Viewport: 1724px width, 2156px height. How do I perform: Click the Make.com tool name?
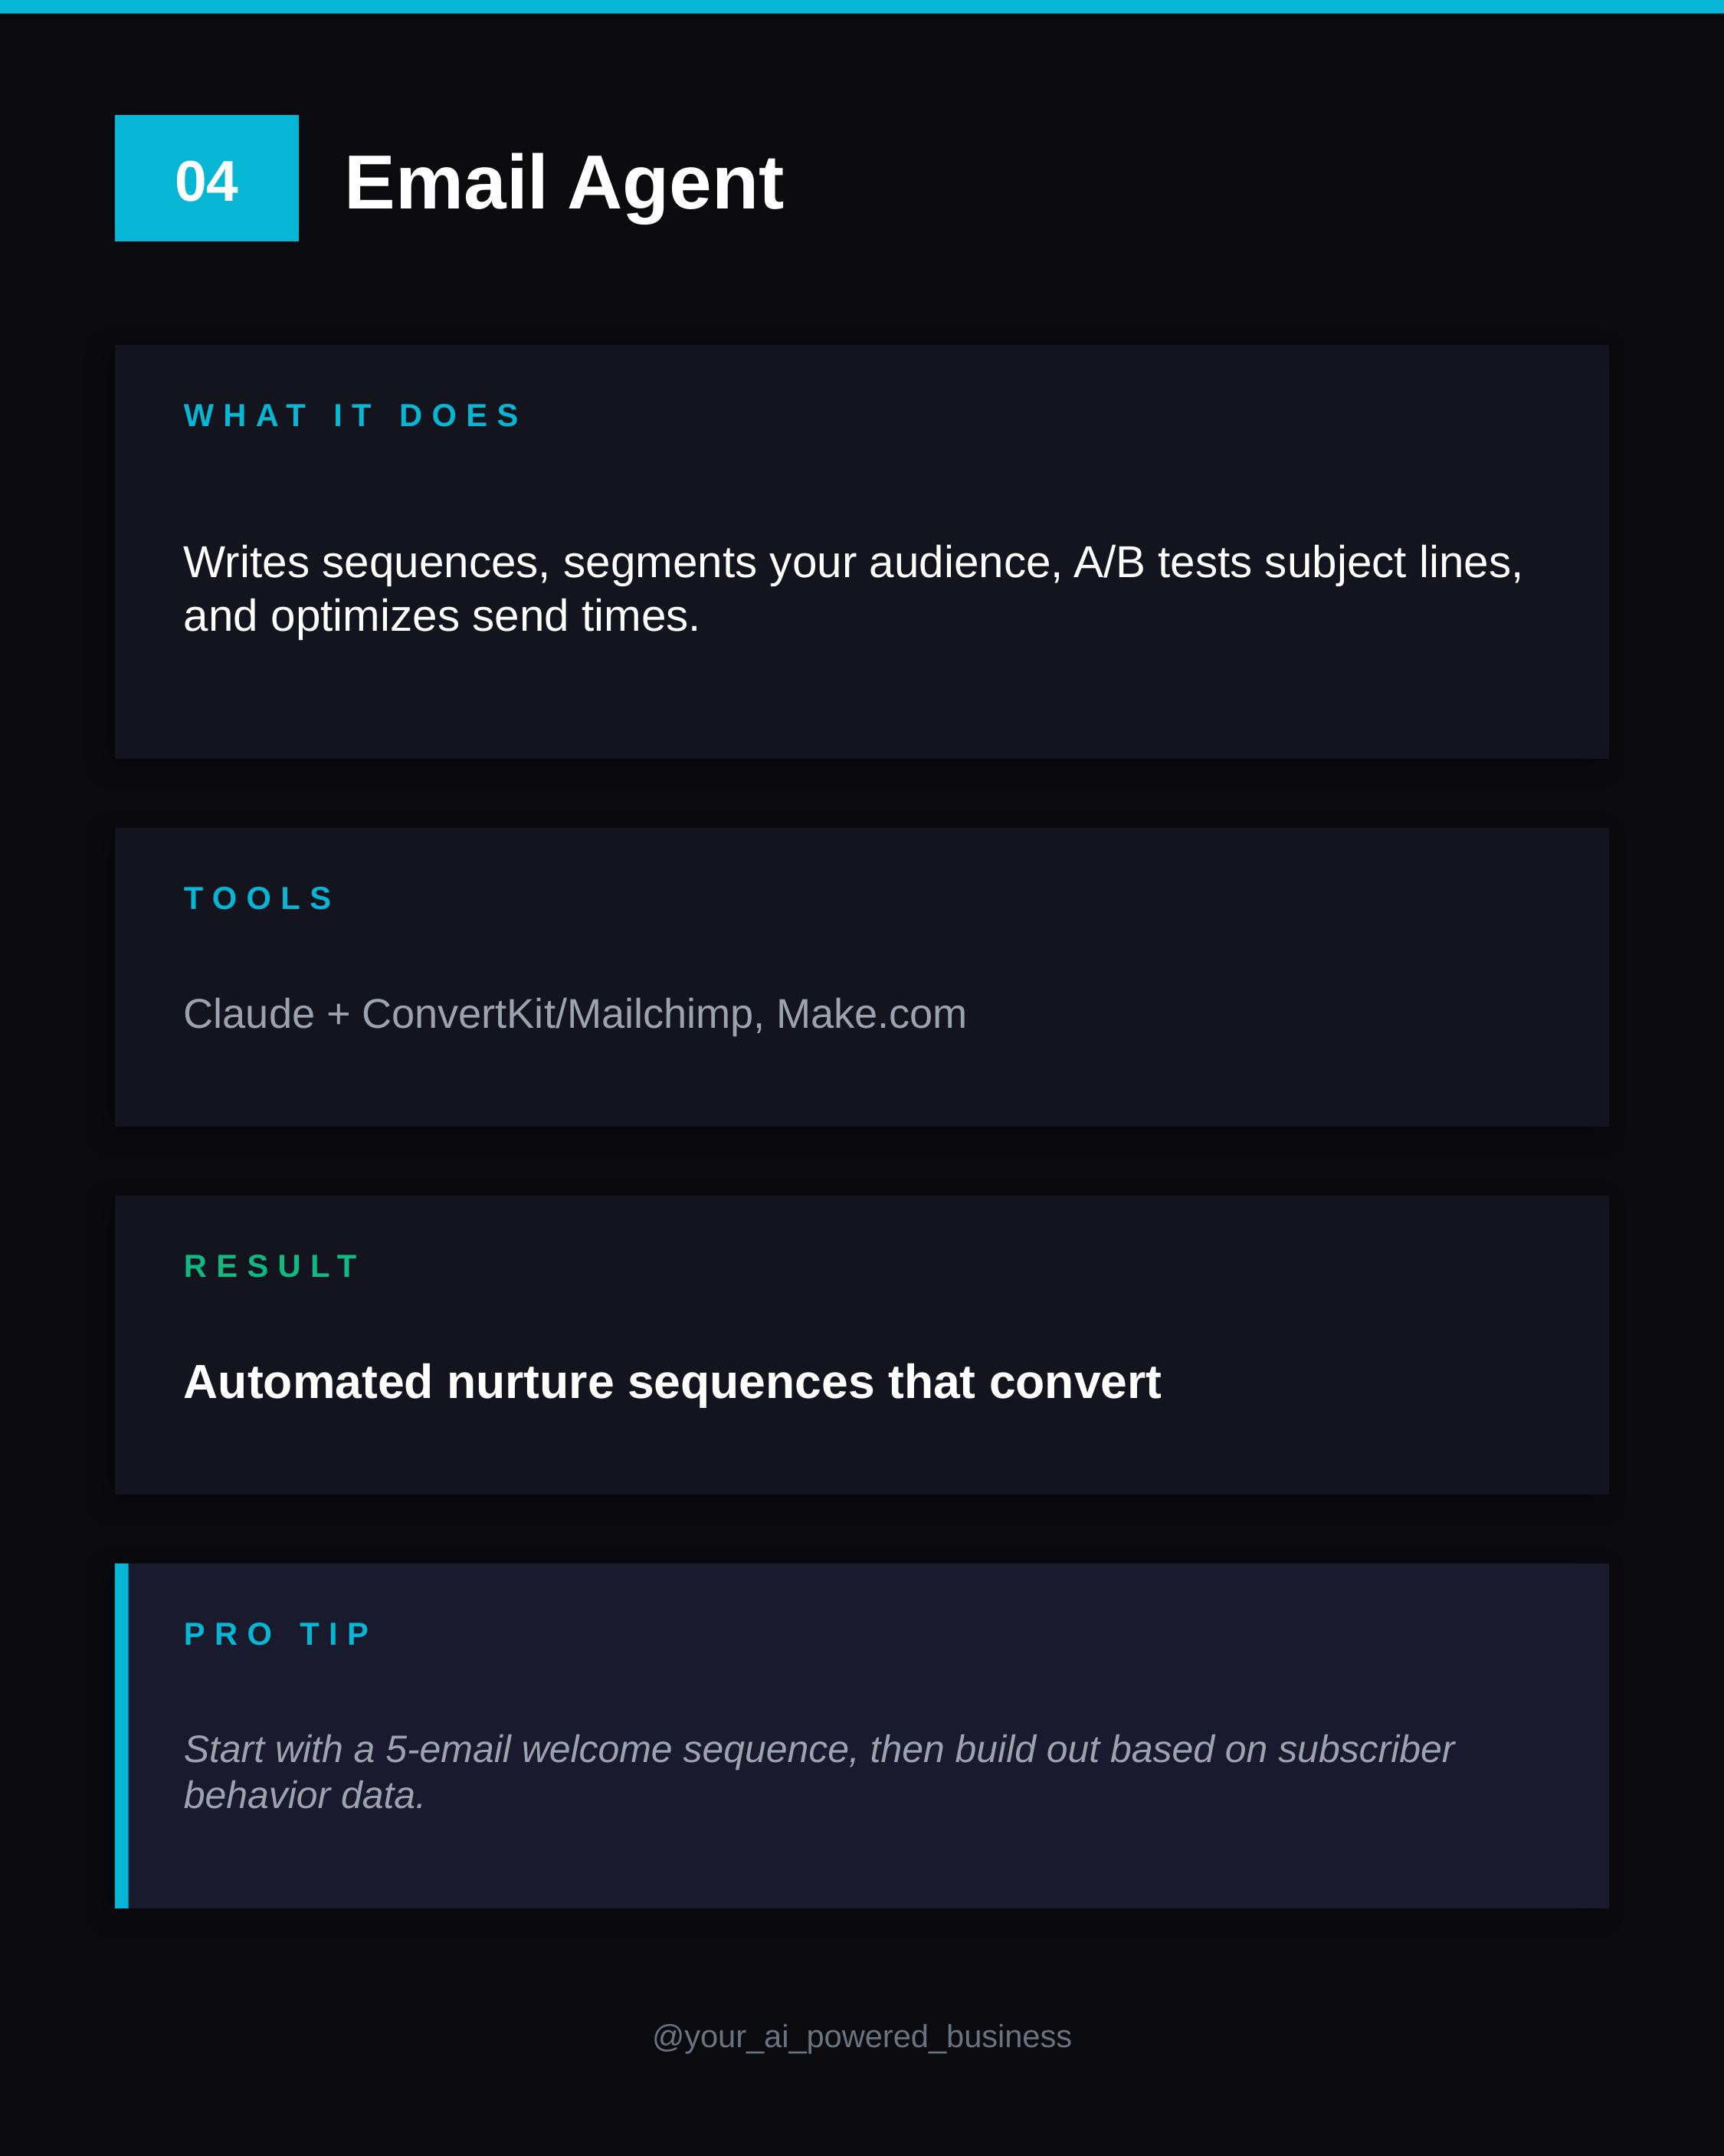click(871, 1014)
